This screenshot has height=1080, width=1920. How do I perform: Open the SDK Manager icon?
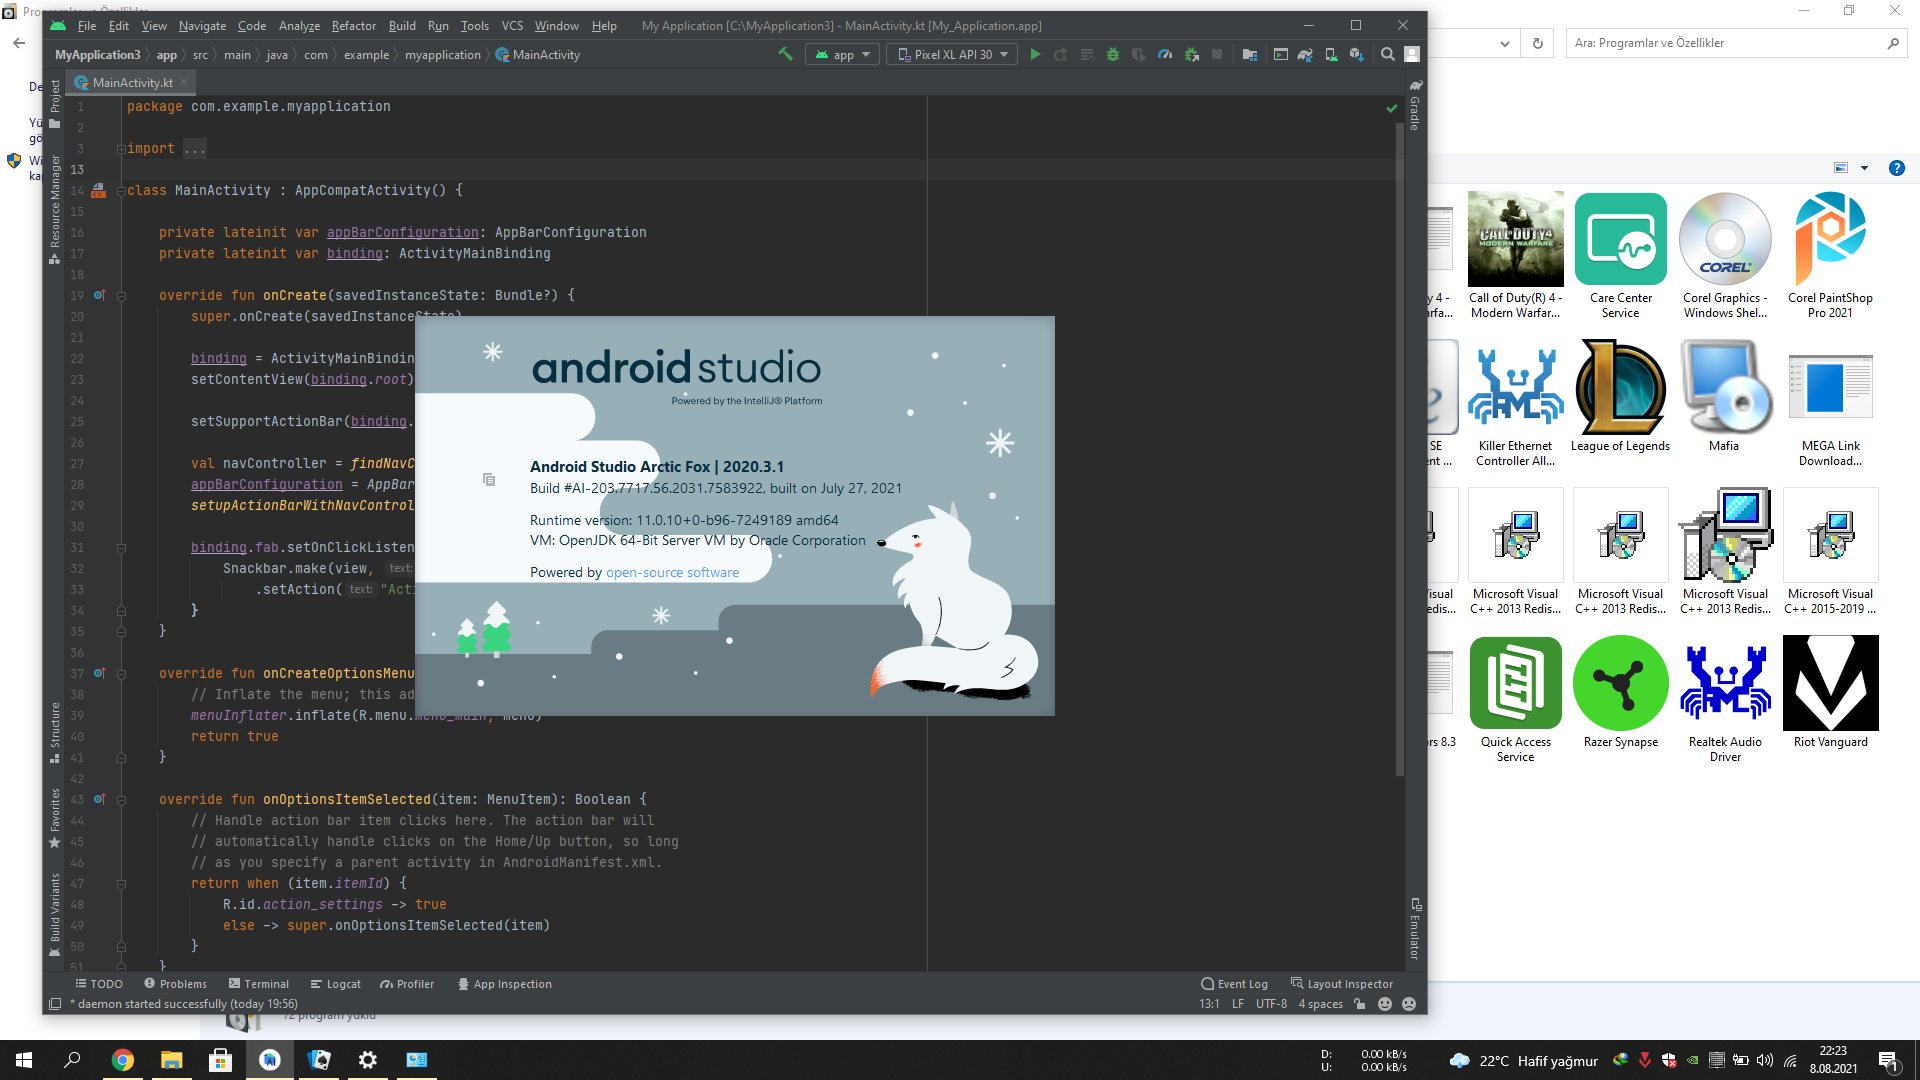[1357, 54]
